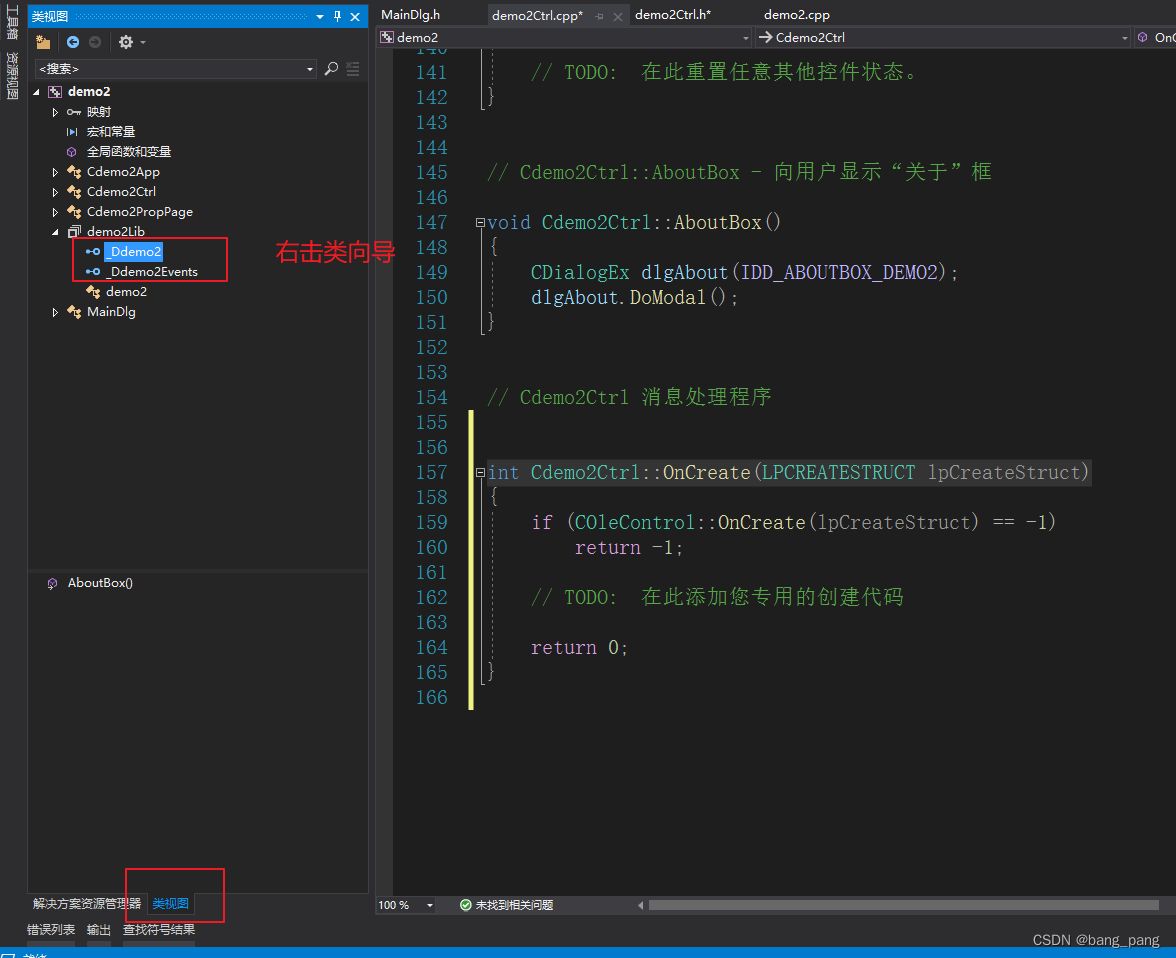This screenshot has height=958, width=1176.
Task: Open the 错误列表 panel
Action: [50, 929]
